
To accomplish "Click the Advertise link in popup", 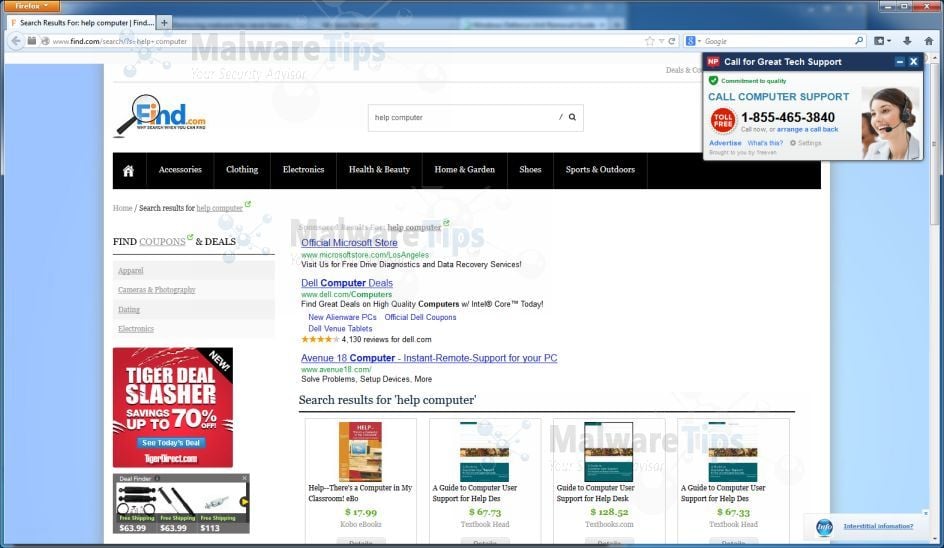I will tap(725, 143).
